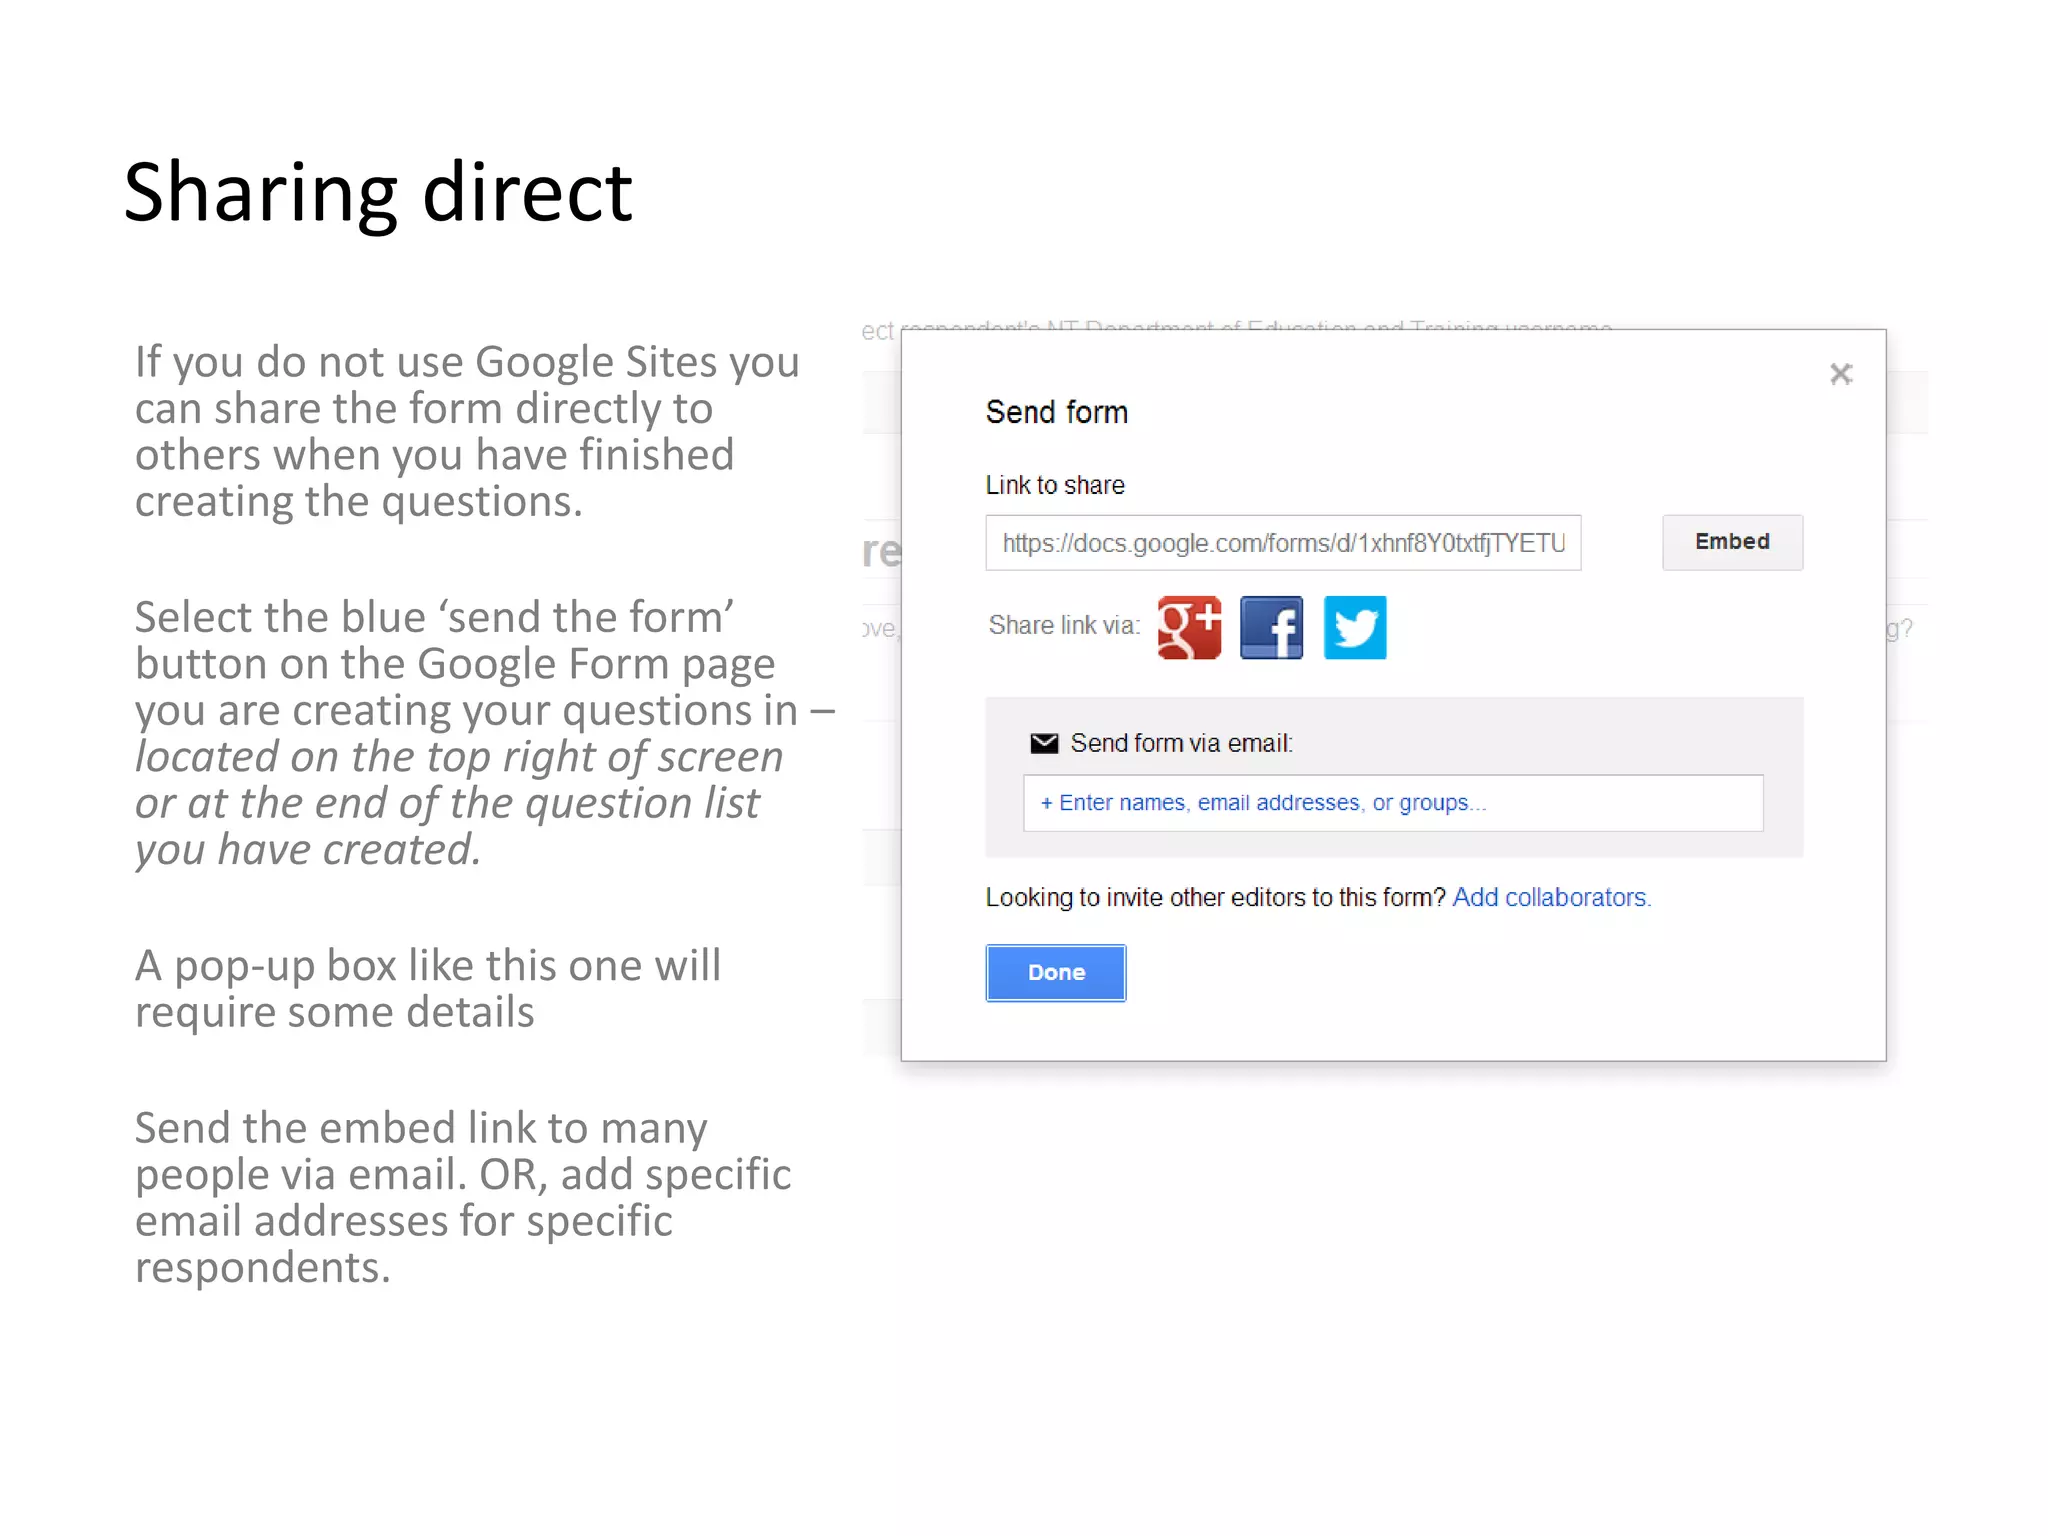Share the form link via Facebook icon

pos(1271,628)
